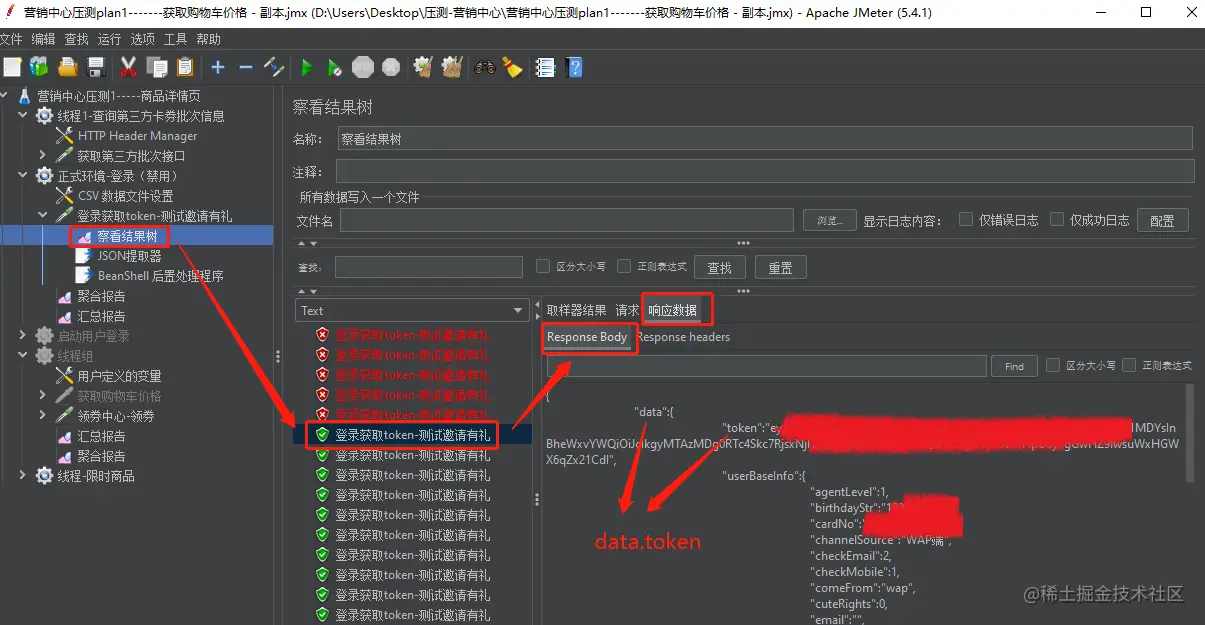Viewport: 1205px width, 625px height.
Task: Toggle 区分大小写 for search
Action: pos(541,267)
